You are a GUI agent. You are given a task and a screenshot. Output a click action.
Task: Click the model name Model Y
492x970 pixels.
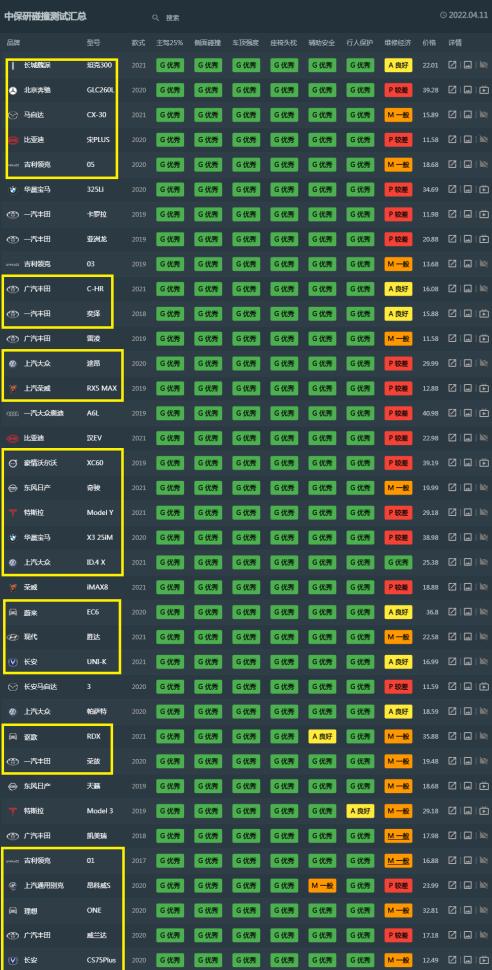[x=100, y=513]
